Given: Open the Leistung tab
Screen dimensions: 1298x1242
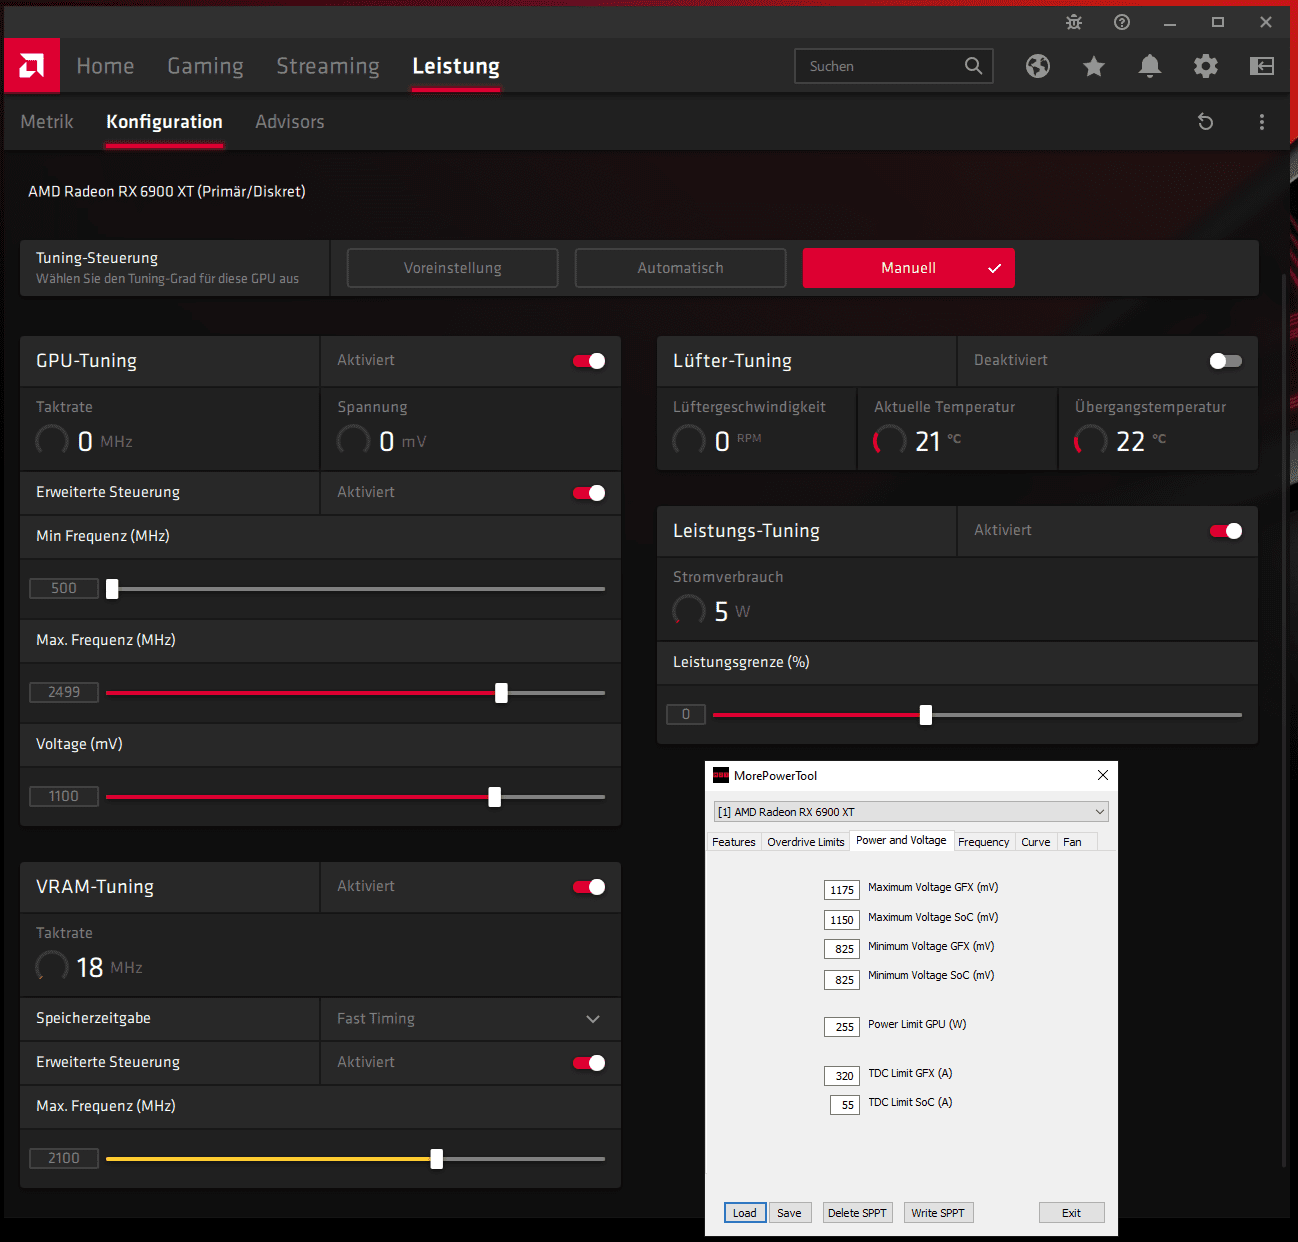Looking at the screenshot, I should [456, 66].
